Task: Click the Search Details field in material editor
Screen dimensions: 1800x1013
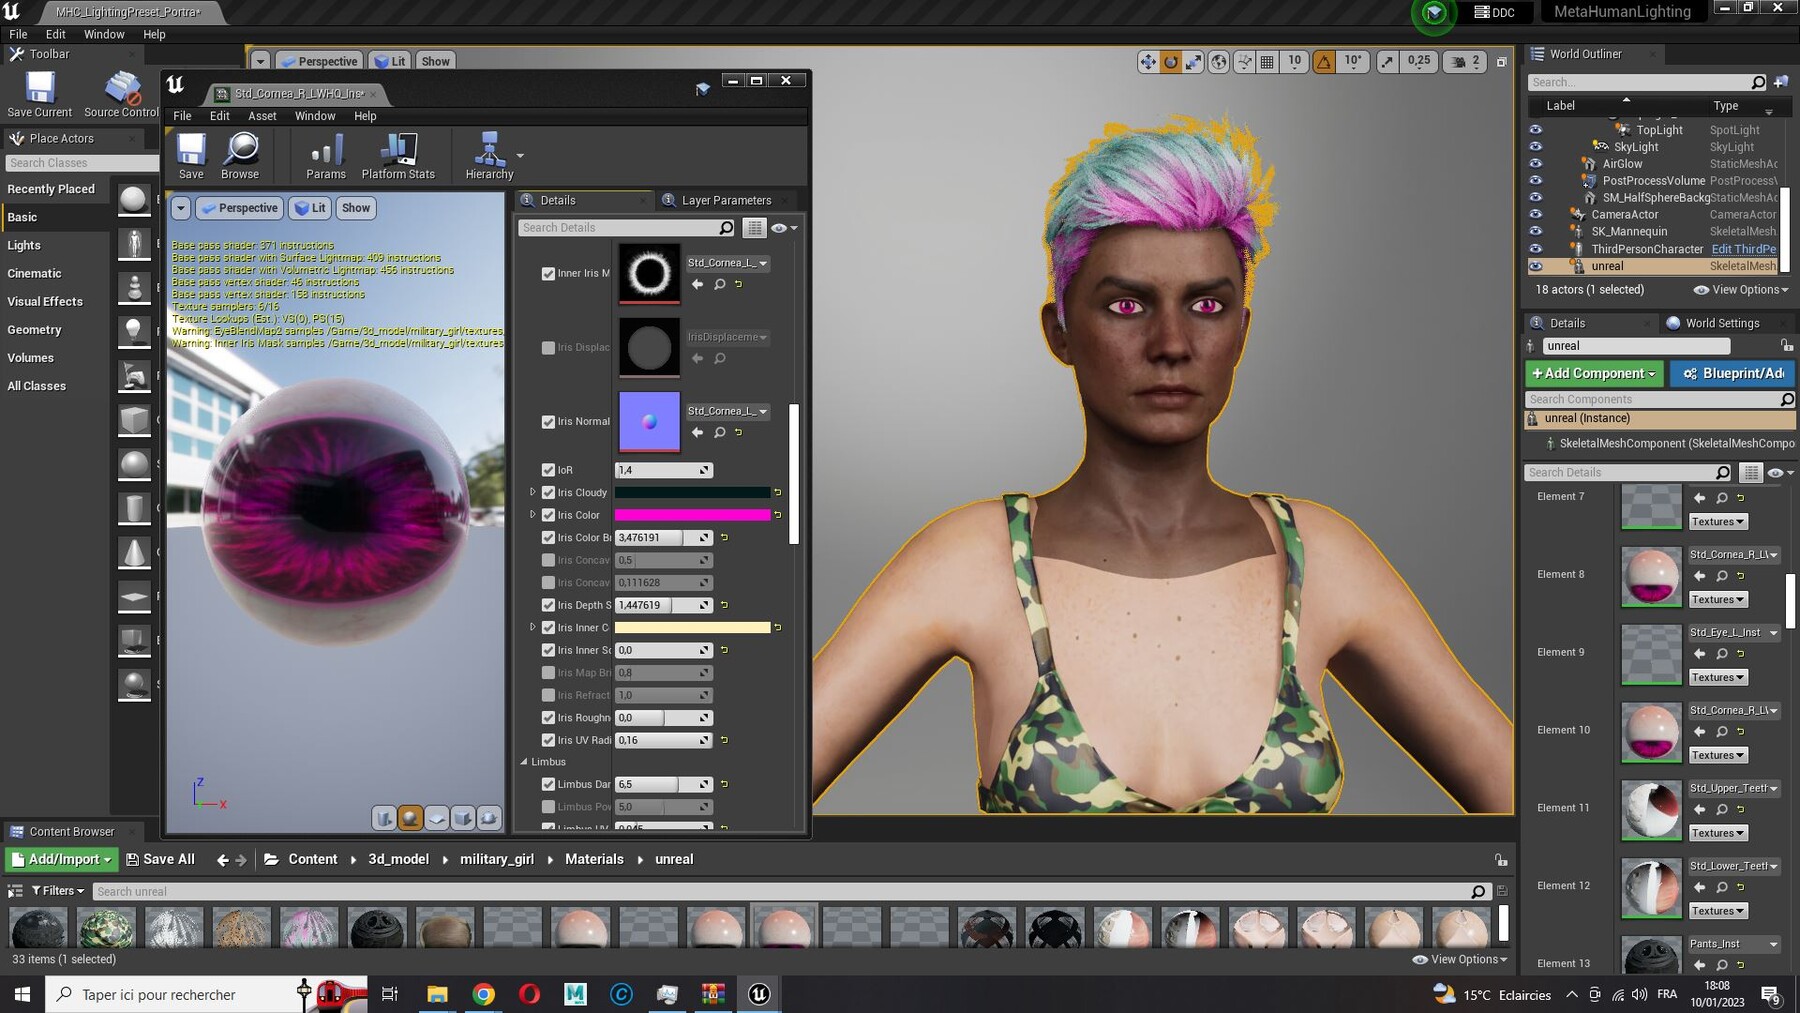Action: [x=627, y=228]
